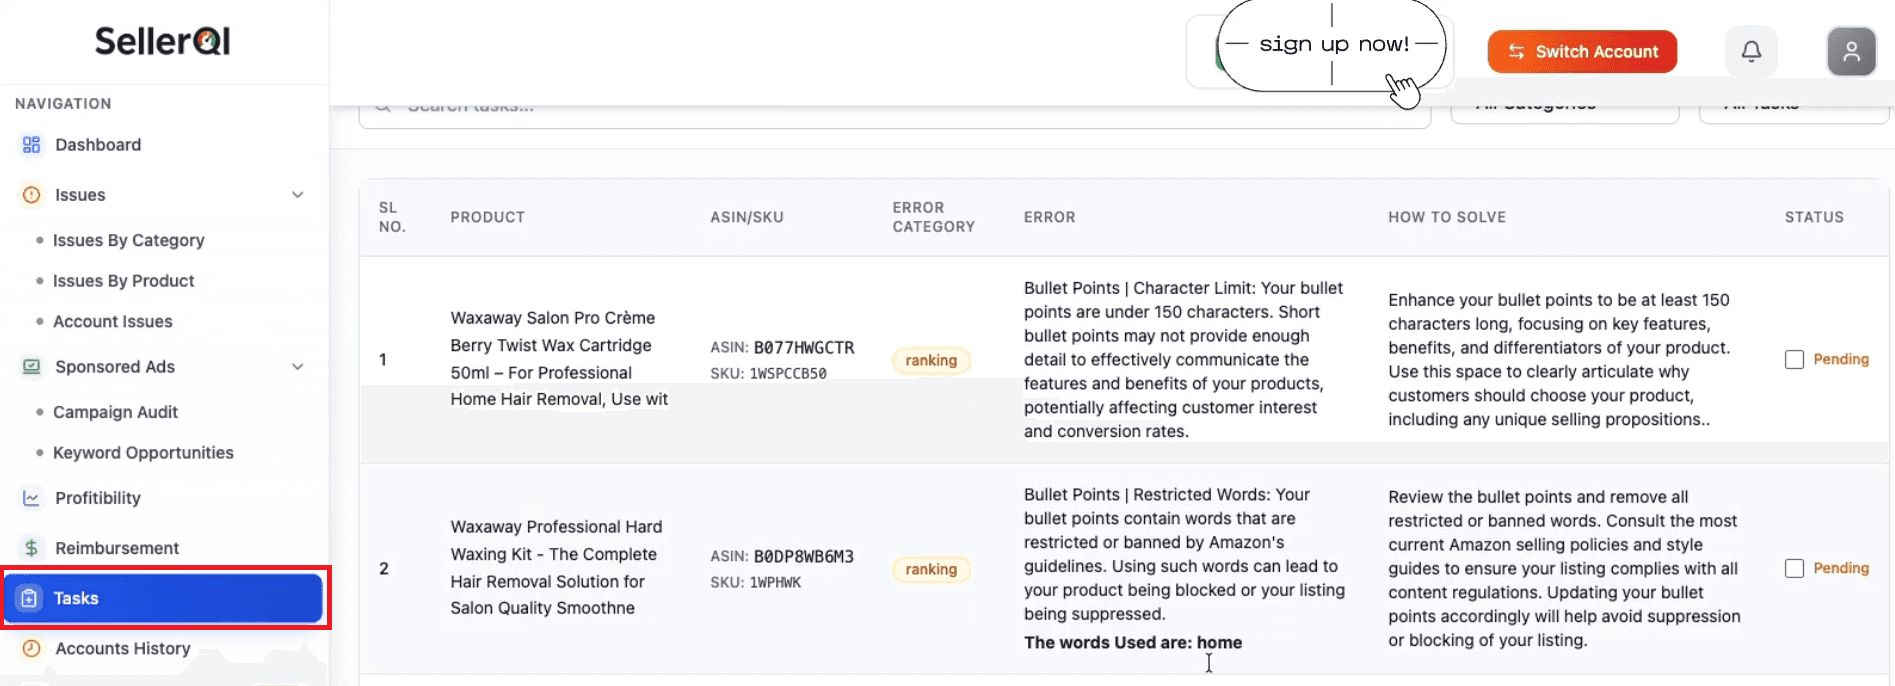The height and width of the screenshot is (686, 1895).
Task: Open Dashboard in the navigation
Action: tap(98, 145)
